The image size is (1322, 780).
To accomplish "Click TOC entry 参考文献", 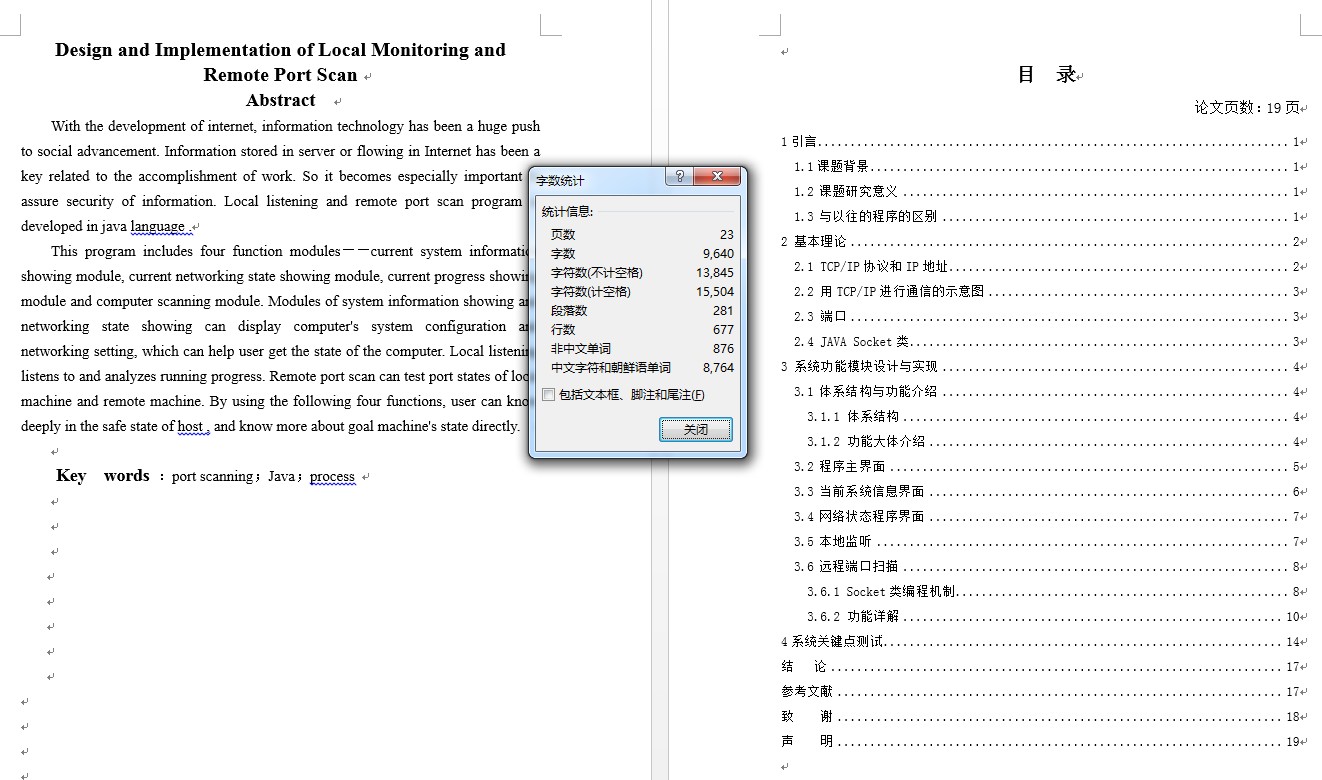I will coord(1040,692).
